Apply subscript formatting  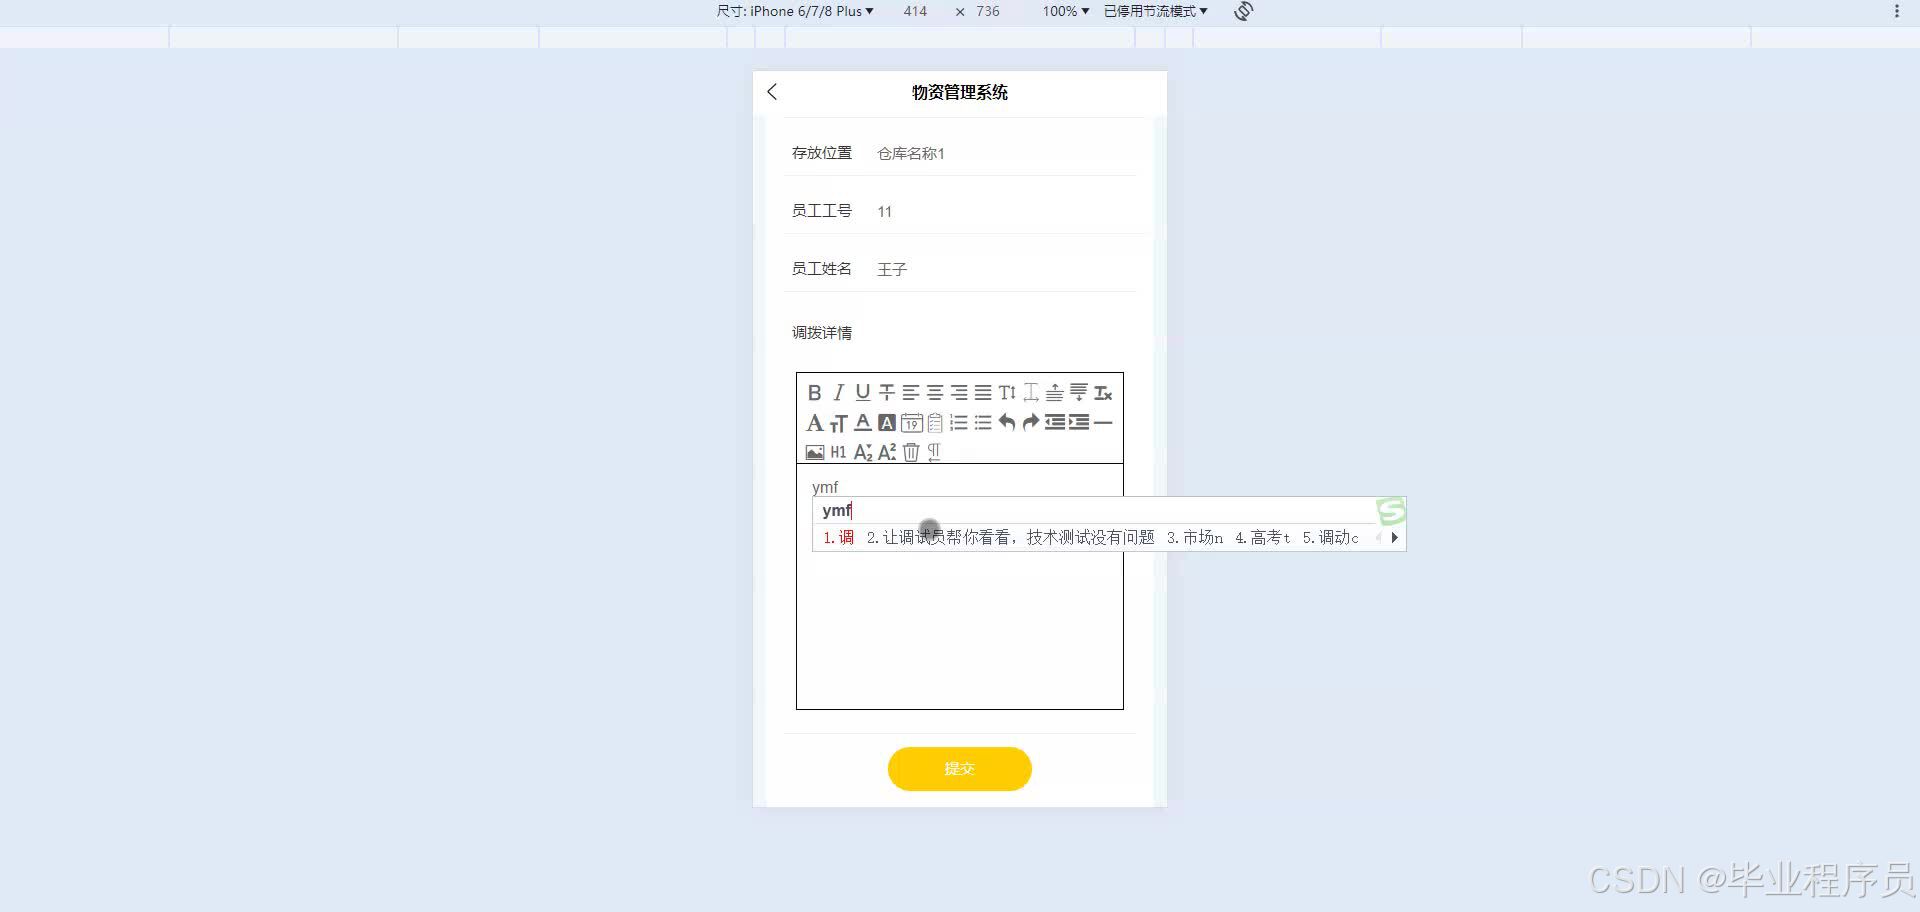point(862,453)
